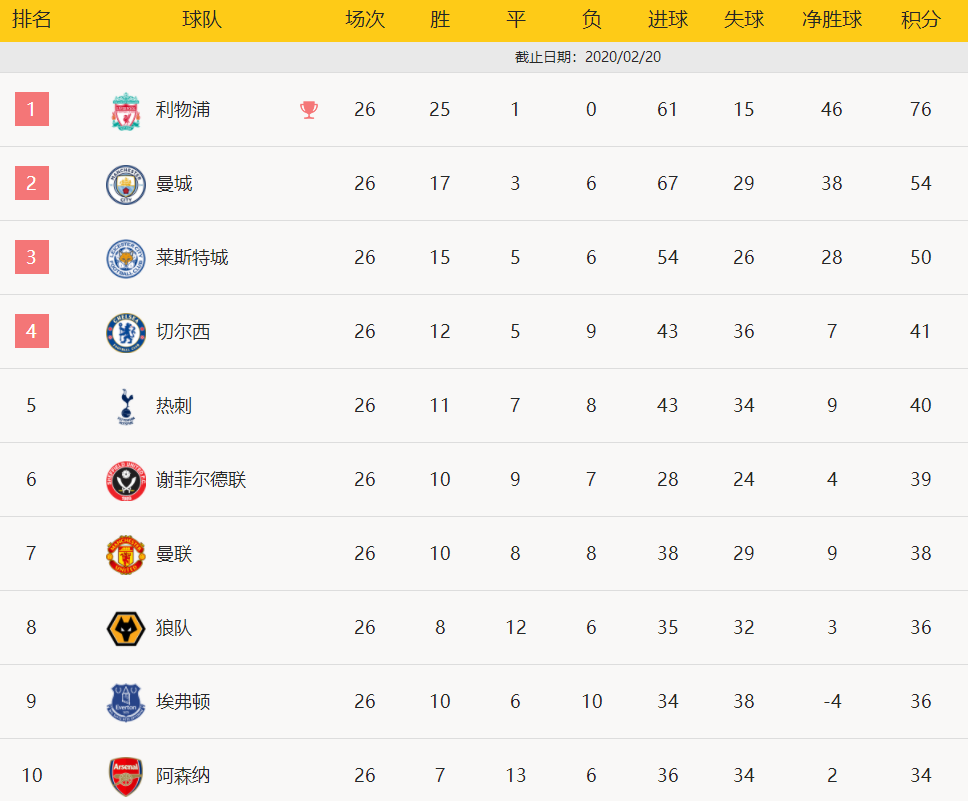This screenshot has height=801, width=968.
Task: Click the Arsenal cannon crest
Action: (x=126, y=776)
